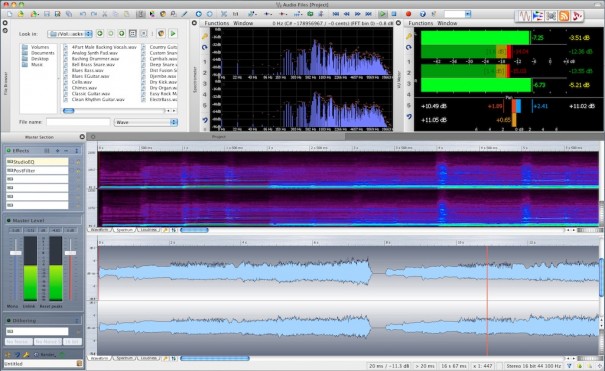Click the wrench icon in VU Meter panel
Screen dimensions: 605x371
coord(409,36)
